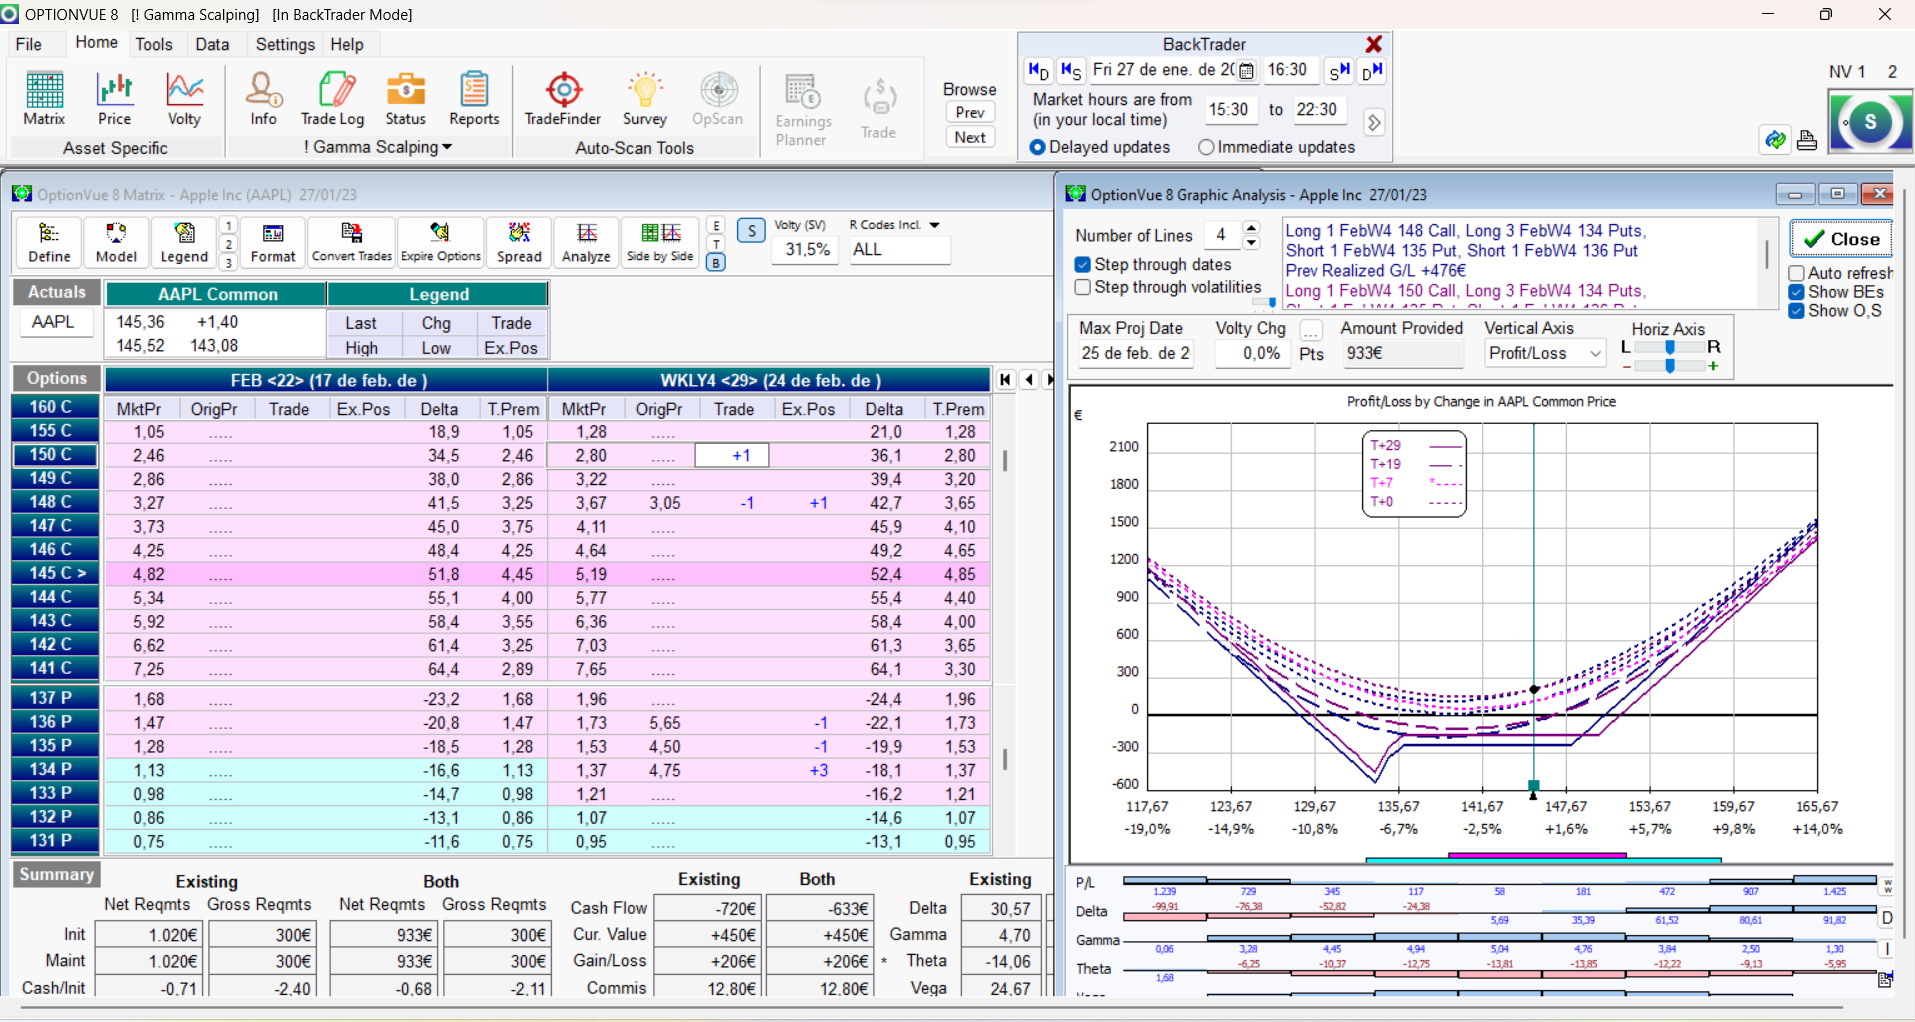Open the Vertical Axis Profit/Loss dropdown

[1595, 353]
